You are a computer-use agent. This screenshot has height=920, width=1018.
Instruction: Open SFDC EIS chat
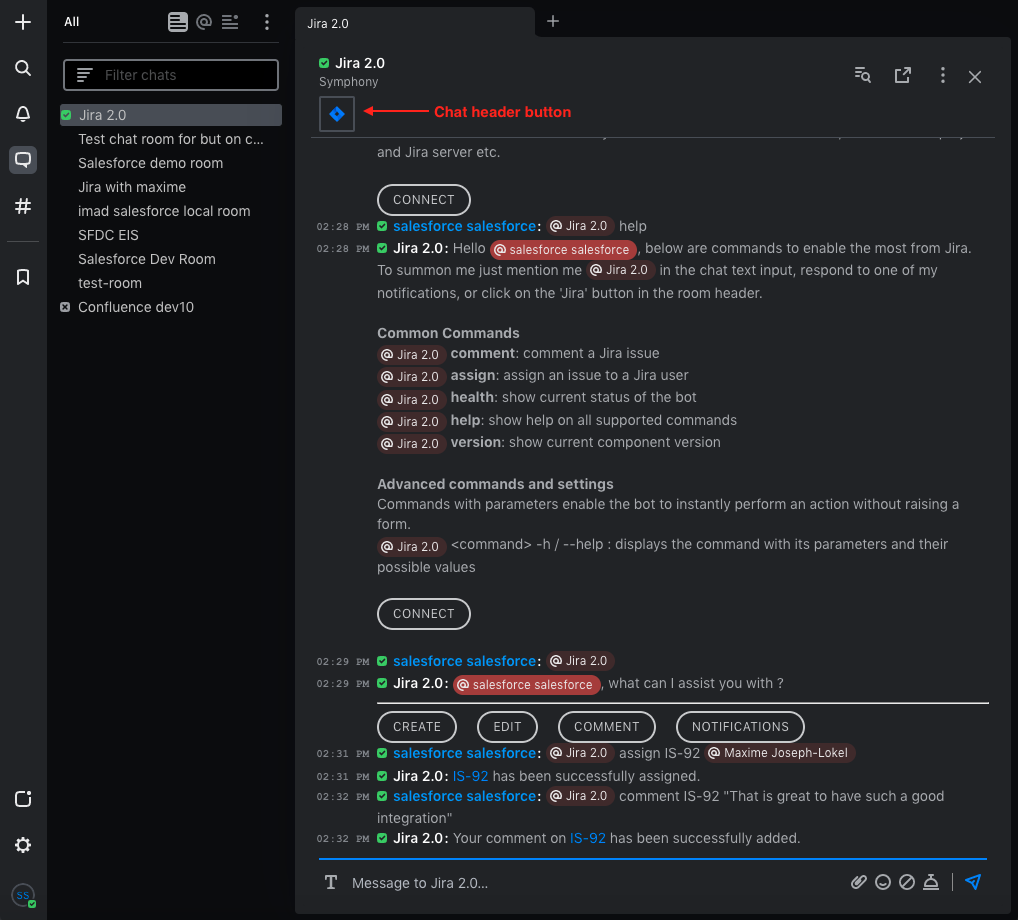point(171,235)
